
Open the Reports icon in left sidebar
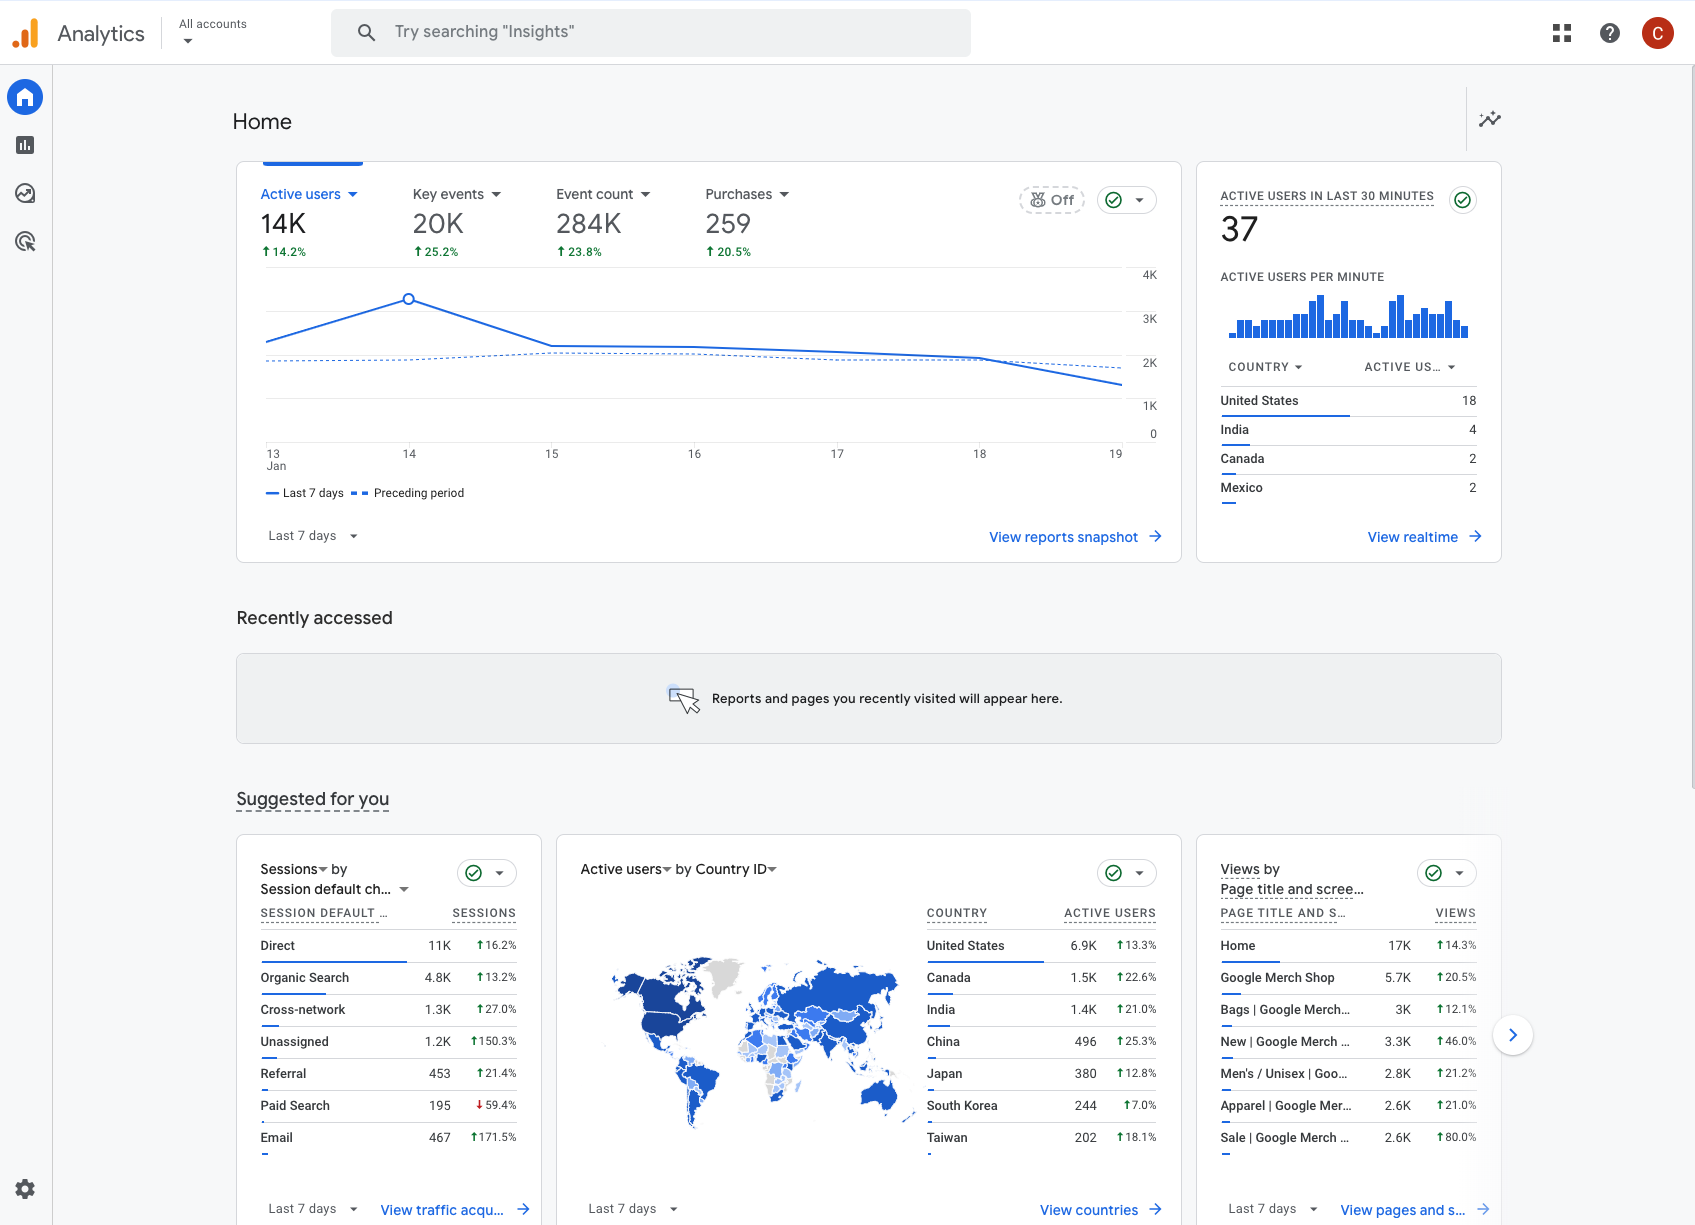pyautogui.click(x=25, y=145)
